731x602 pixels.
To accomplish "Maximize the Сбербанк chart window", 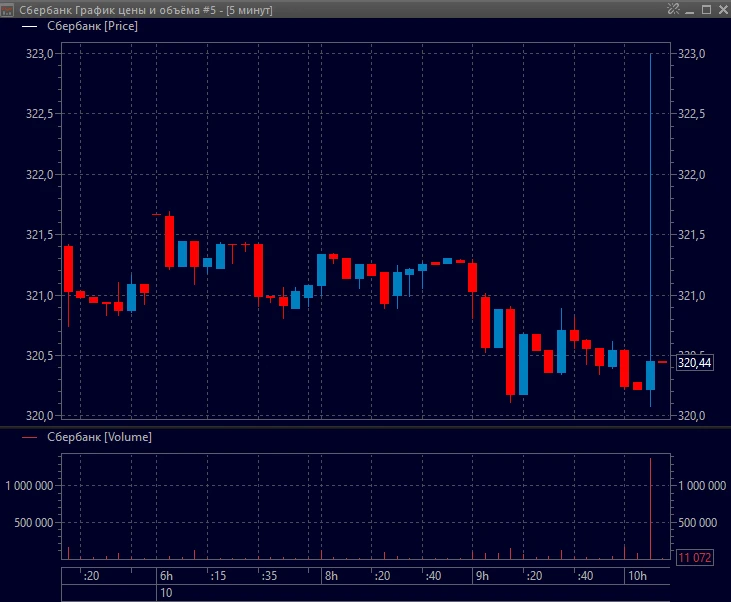I will pyautogui.click(x=707, y=9).
